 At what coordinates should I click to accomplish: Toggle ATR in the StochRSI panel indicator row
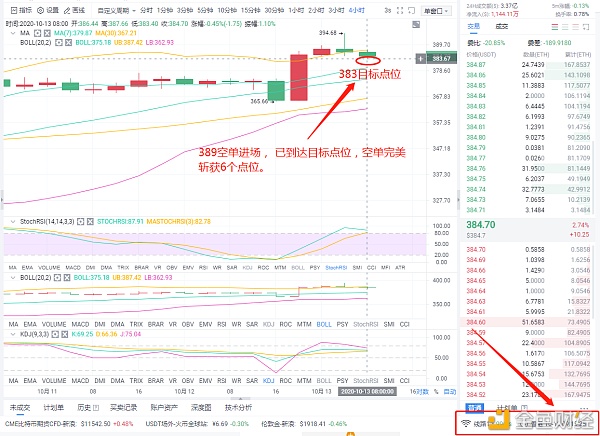(x=400, y=268)
